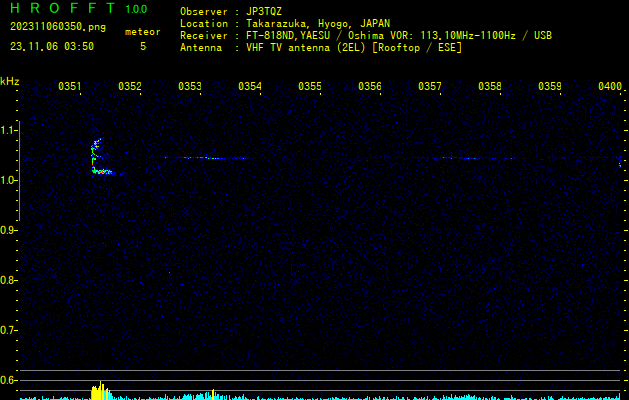
Task: Click the 0358 time marker
Action: click(x=490, y=87)
